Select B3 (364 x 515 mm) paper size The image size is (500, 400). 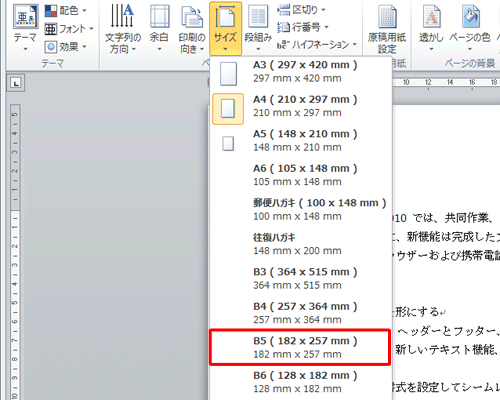tap(301, 279)
